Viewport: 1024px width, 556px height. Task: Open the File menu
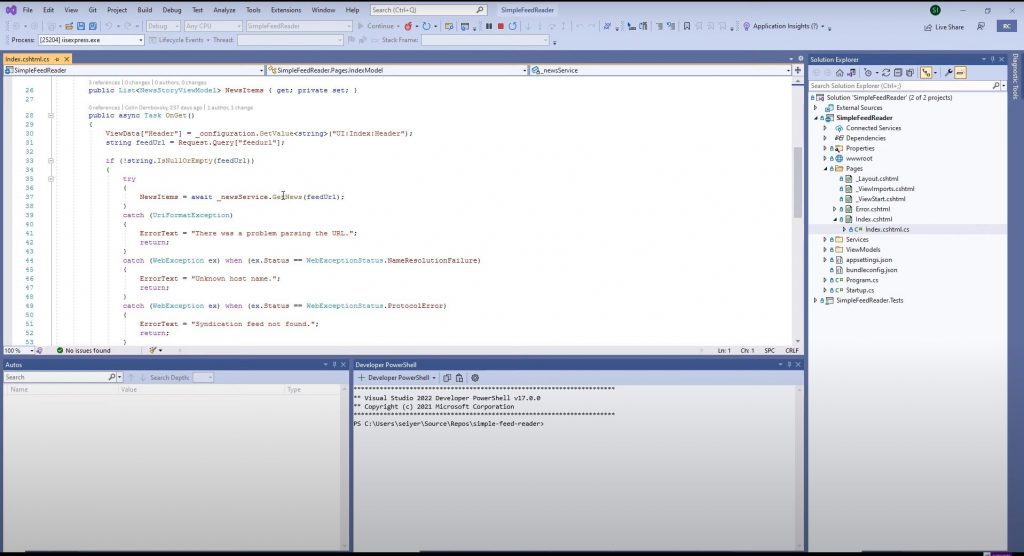pos(27,10)
